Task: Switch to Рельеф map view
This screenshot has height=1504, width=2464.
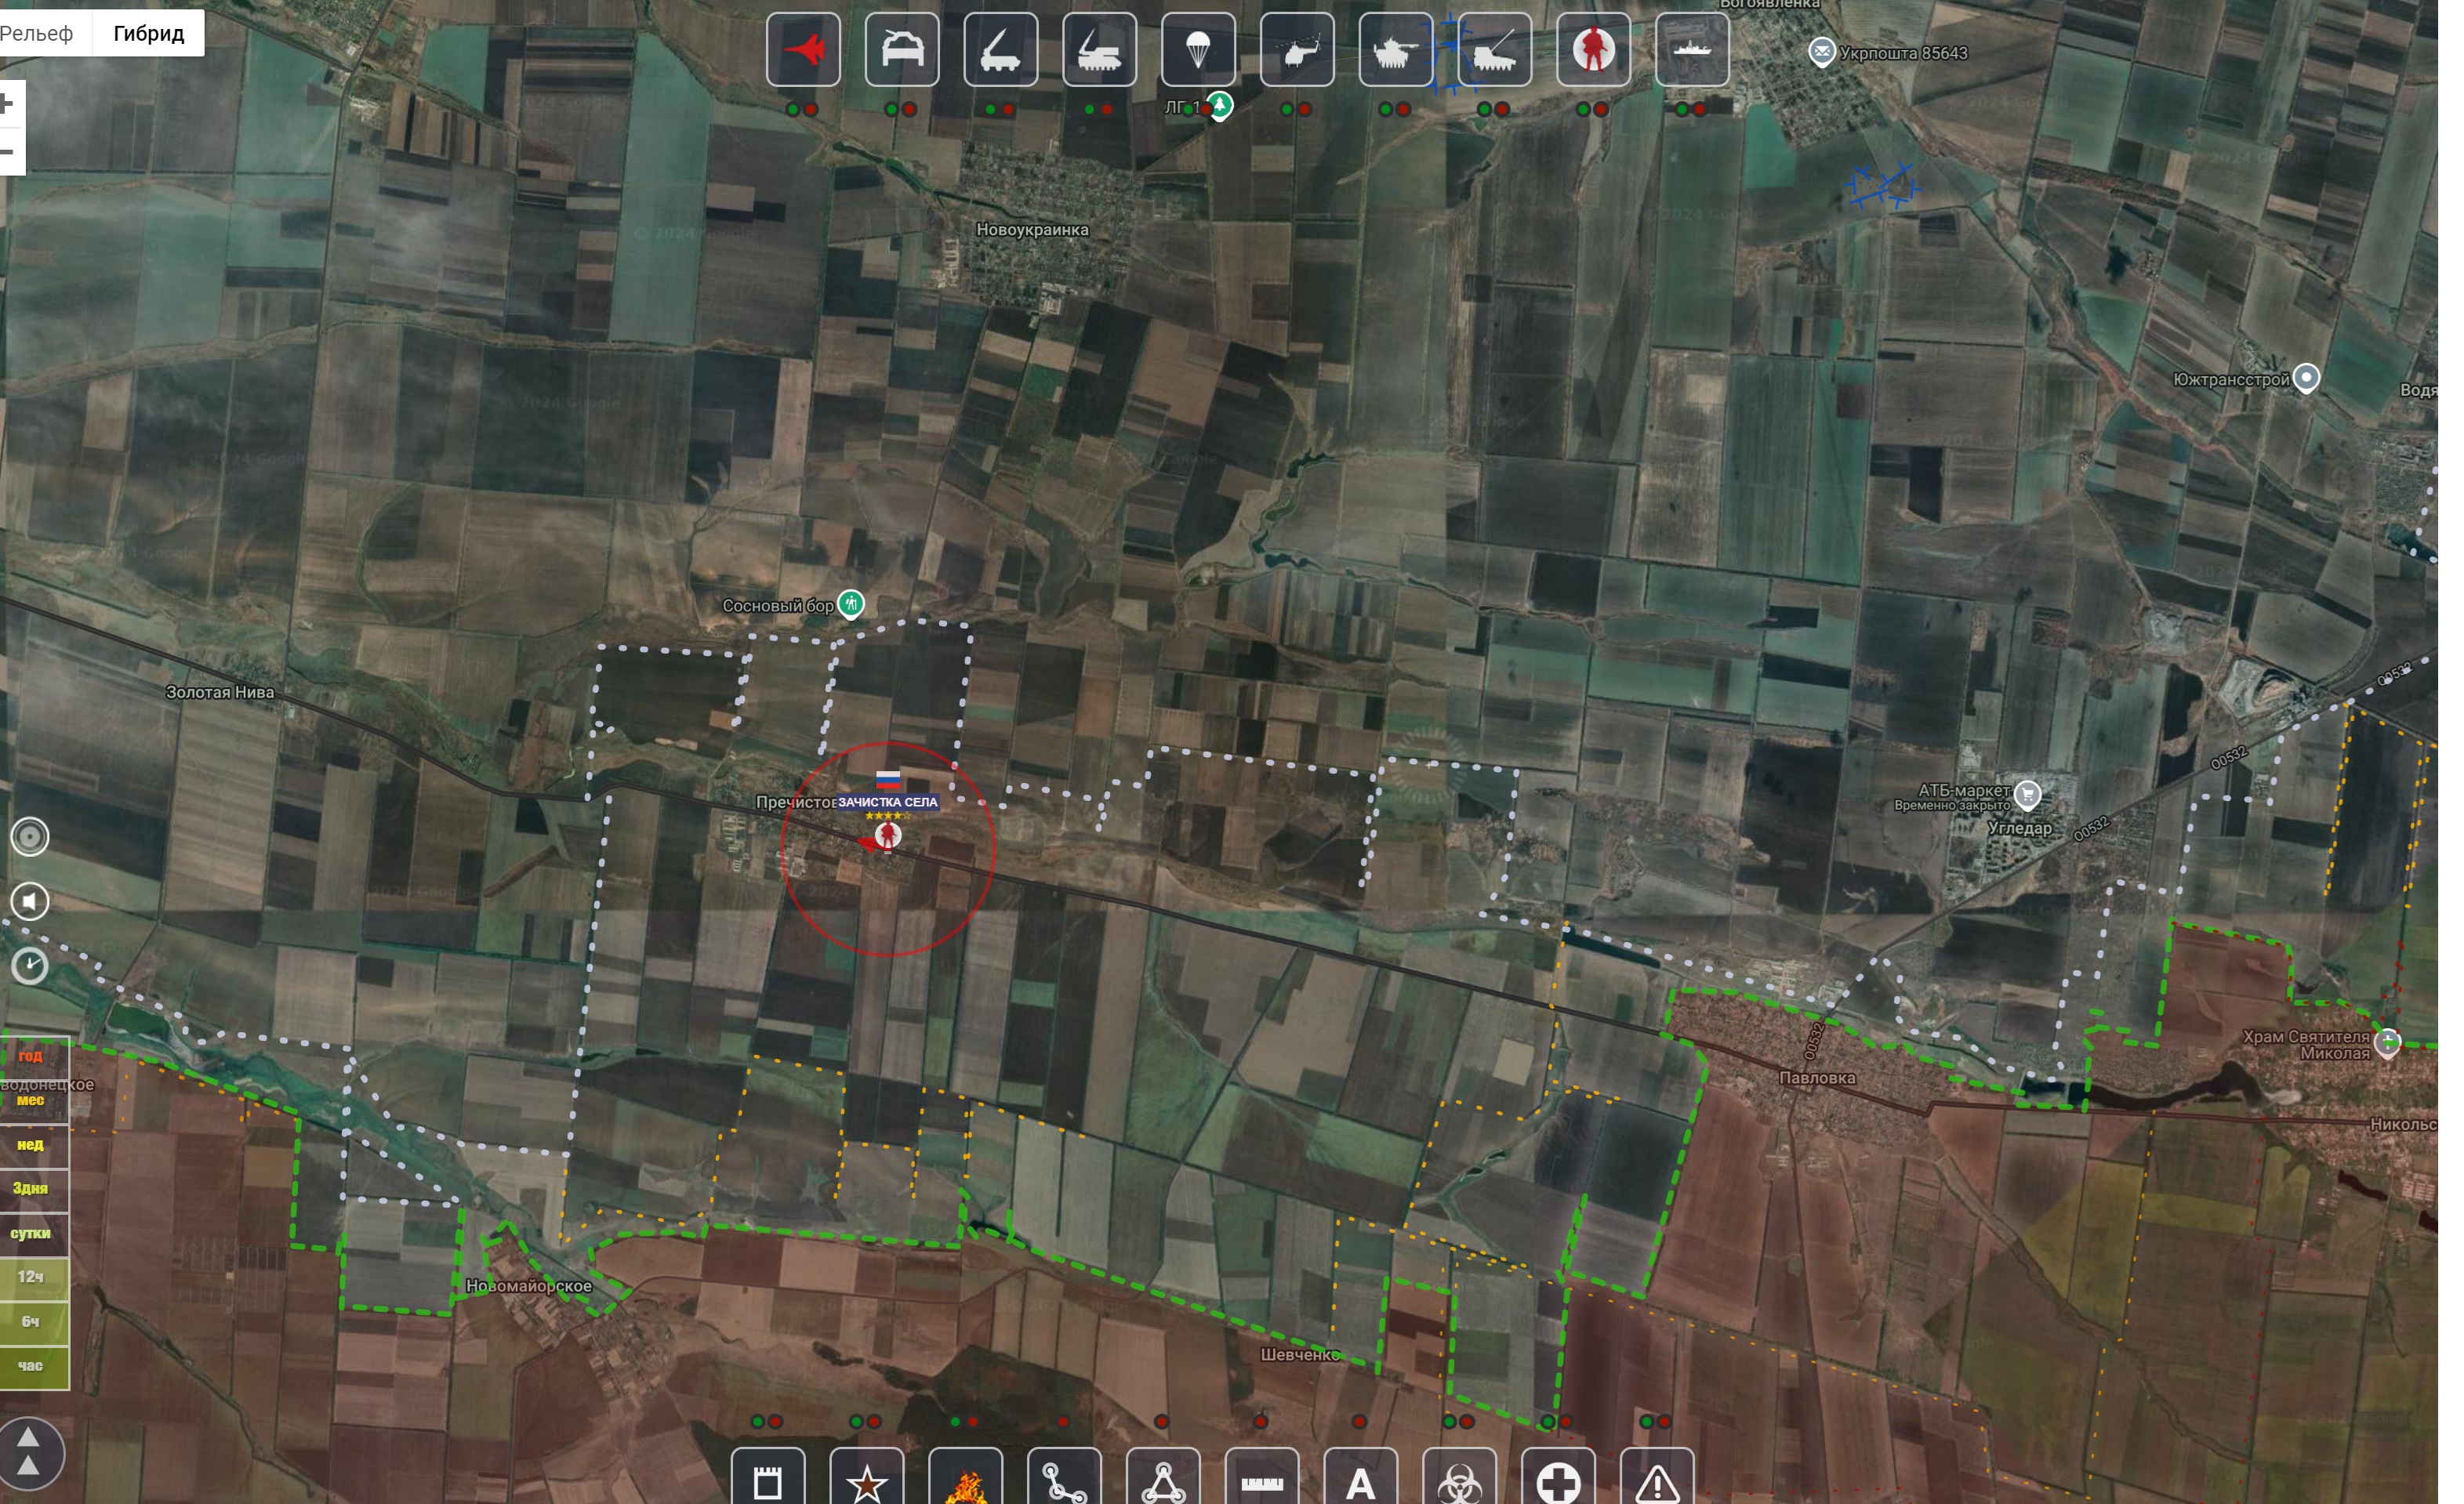Action: coord(37,34)
